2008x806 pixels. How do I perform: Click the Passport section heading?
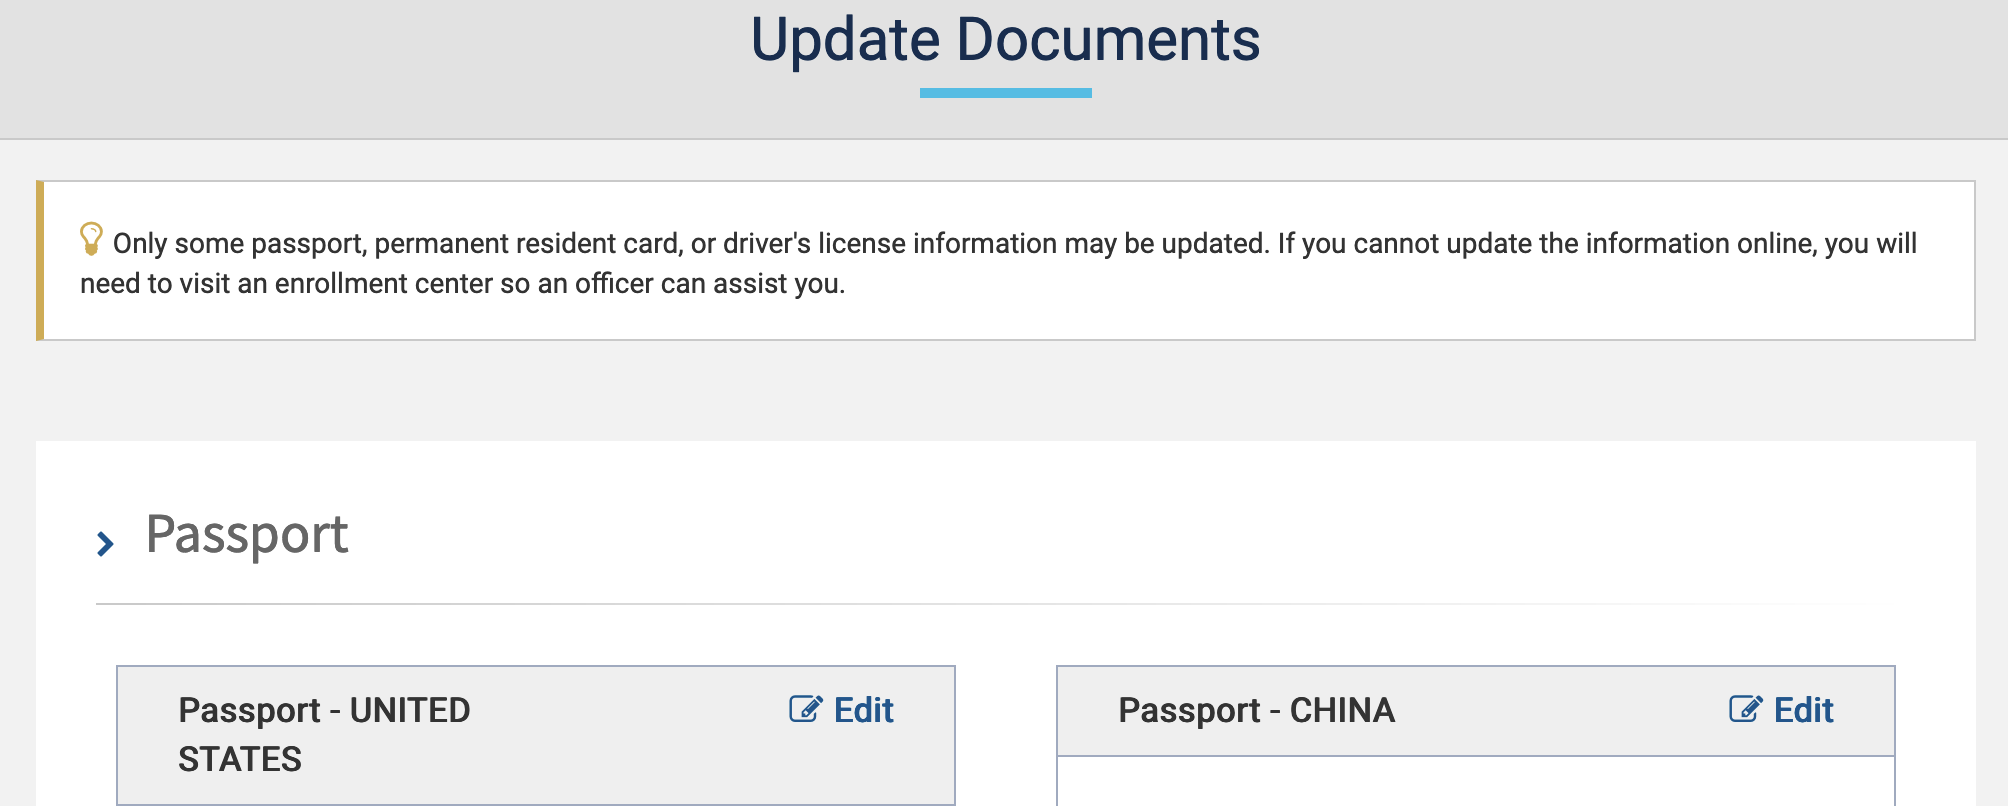[247, 534]
